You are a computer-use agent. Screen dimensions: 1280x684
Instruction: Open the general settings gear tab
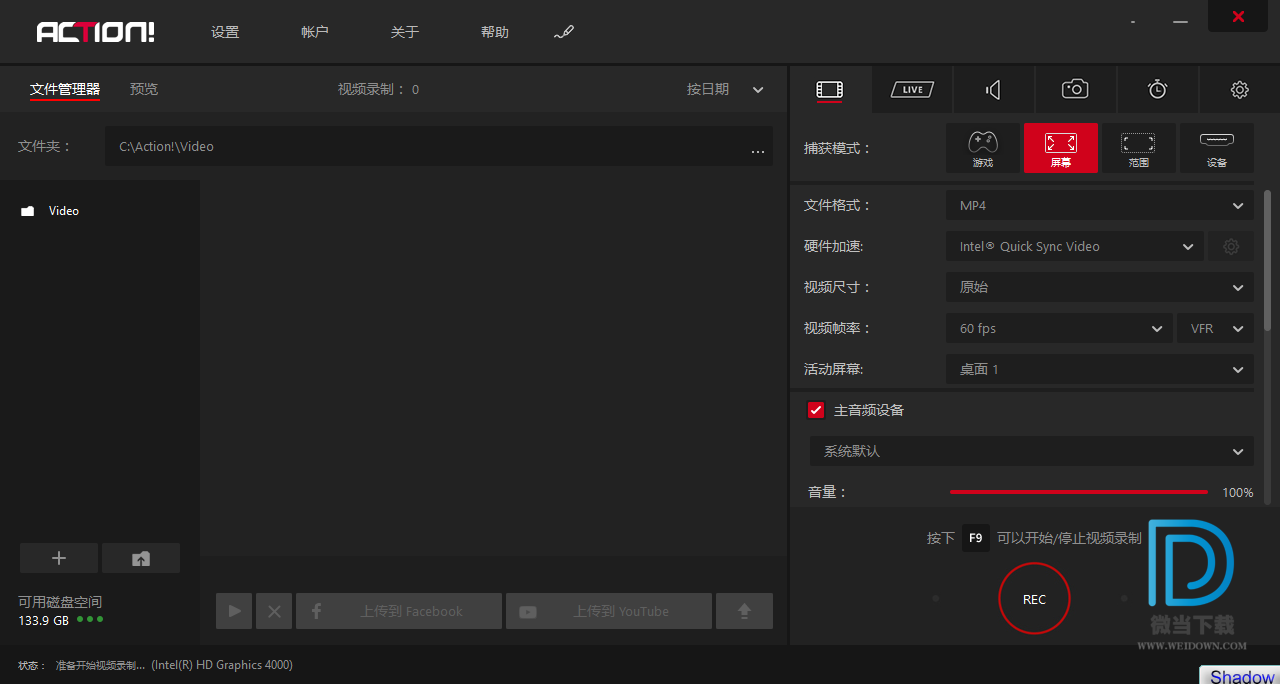(1239, 90)
